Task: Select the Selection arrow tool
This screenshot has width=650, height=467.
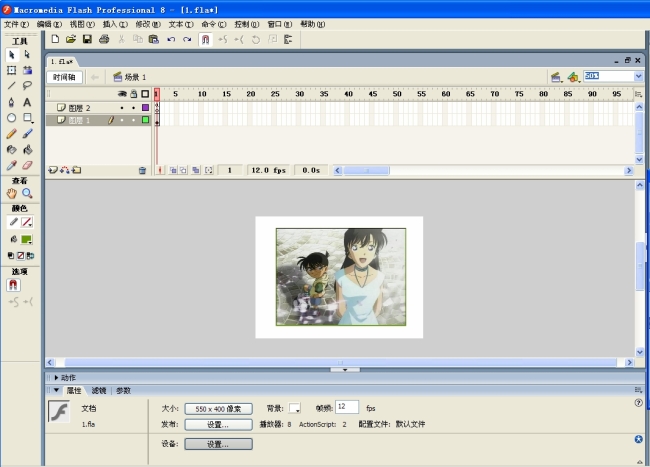Action: tap(12, 55)
